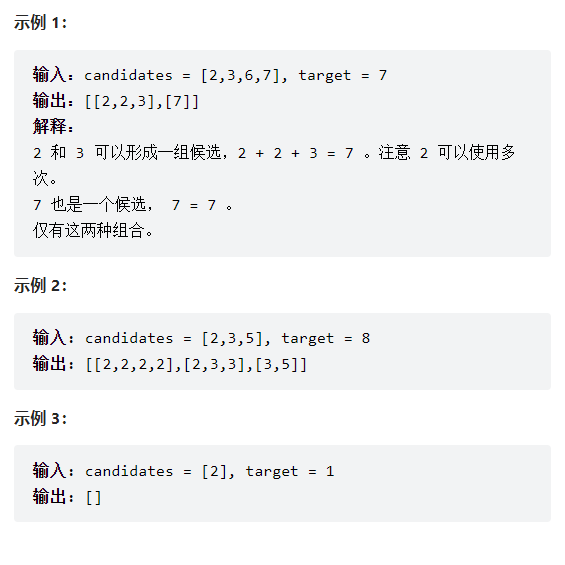Click the sum 2 + 2 + 3 = 7
This screenshot has width=565, height=565.
295,153
